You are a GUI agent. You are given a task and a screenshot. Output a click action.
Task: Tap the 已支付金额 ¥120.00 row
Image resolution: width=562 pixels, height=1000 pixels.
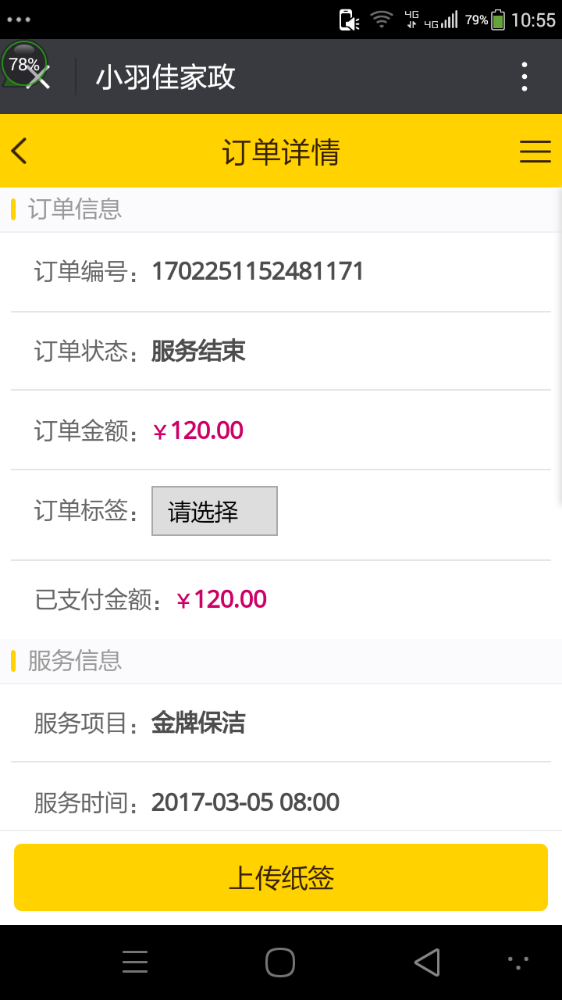[x=281, y=599]
